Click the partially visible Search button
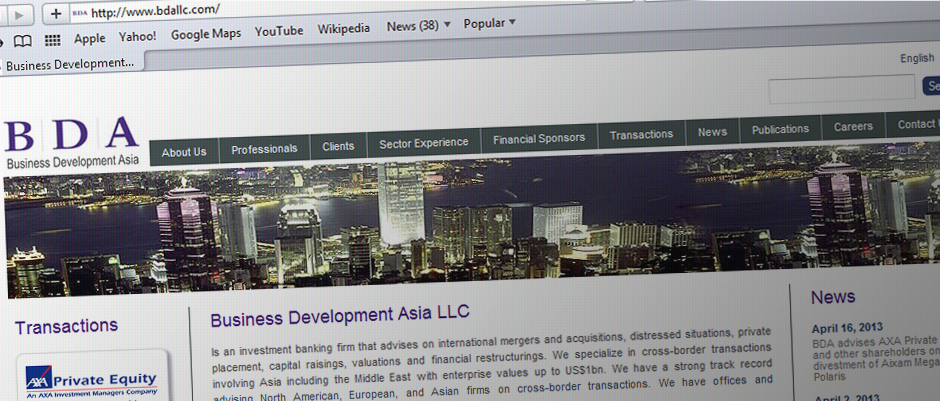 (931, 86)
